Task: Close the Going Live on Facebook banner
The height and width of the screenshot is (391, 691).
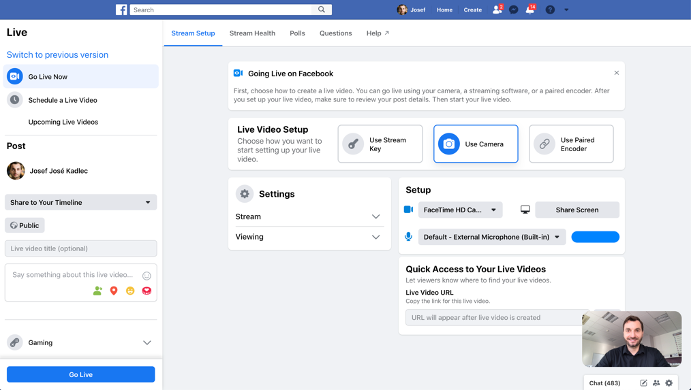Action: [x=617, y=73]
